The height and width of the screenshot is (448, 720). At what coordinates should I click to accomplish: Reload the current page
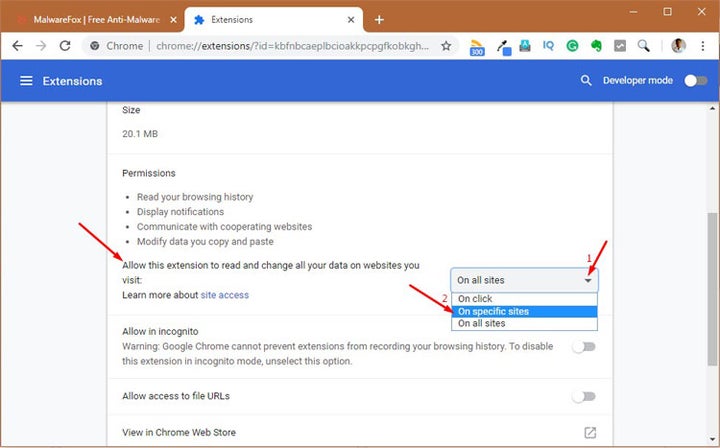(66, 46)
